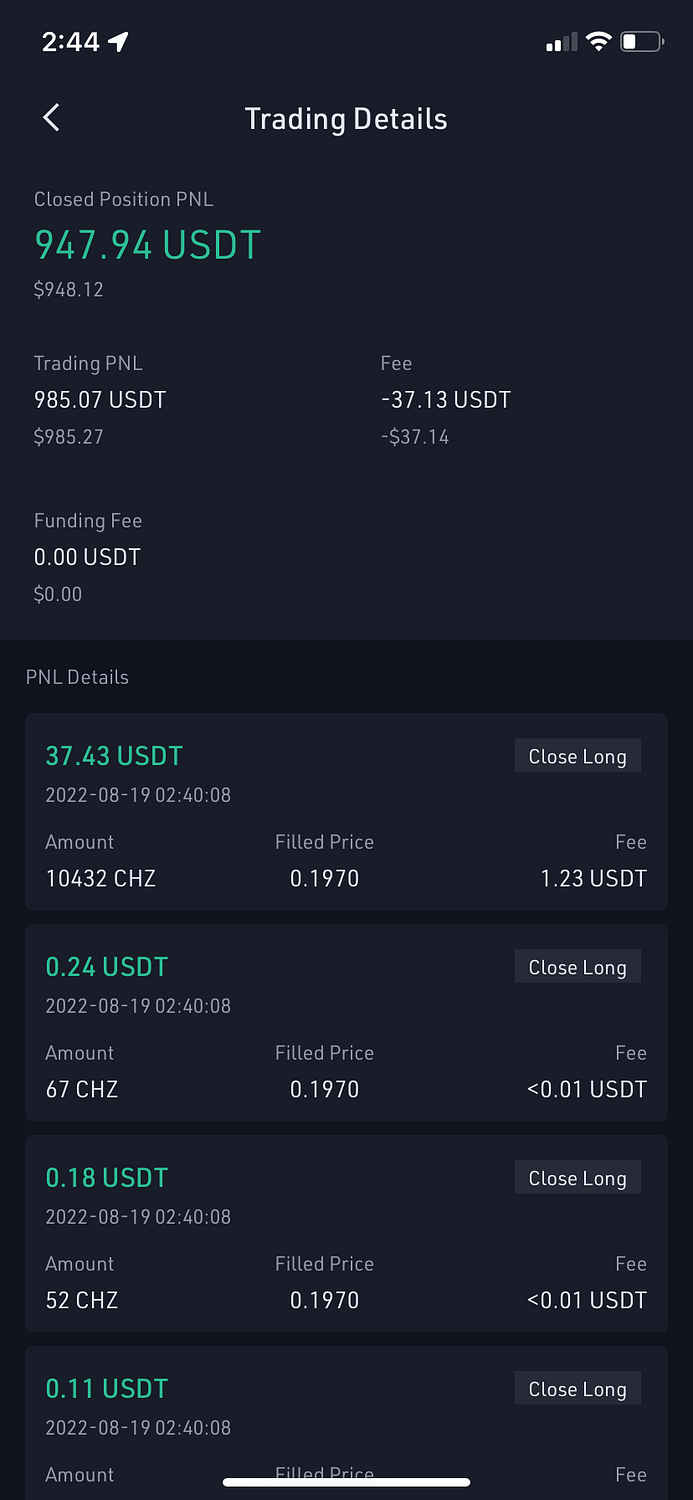Viewport: 693px width, 1500px height.
Task: Tap the home indicator bar at bottom
Action: tap(346, 1482)
